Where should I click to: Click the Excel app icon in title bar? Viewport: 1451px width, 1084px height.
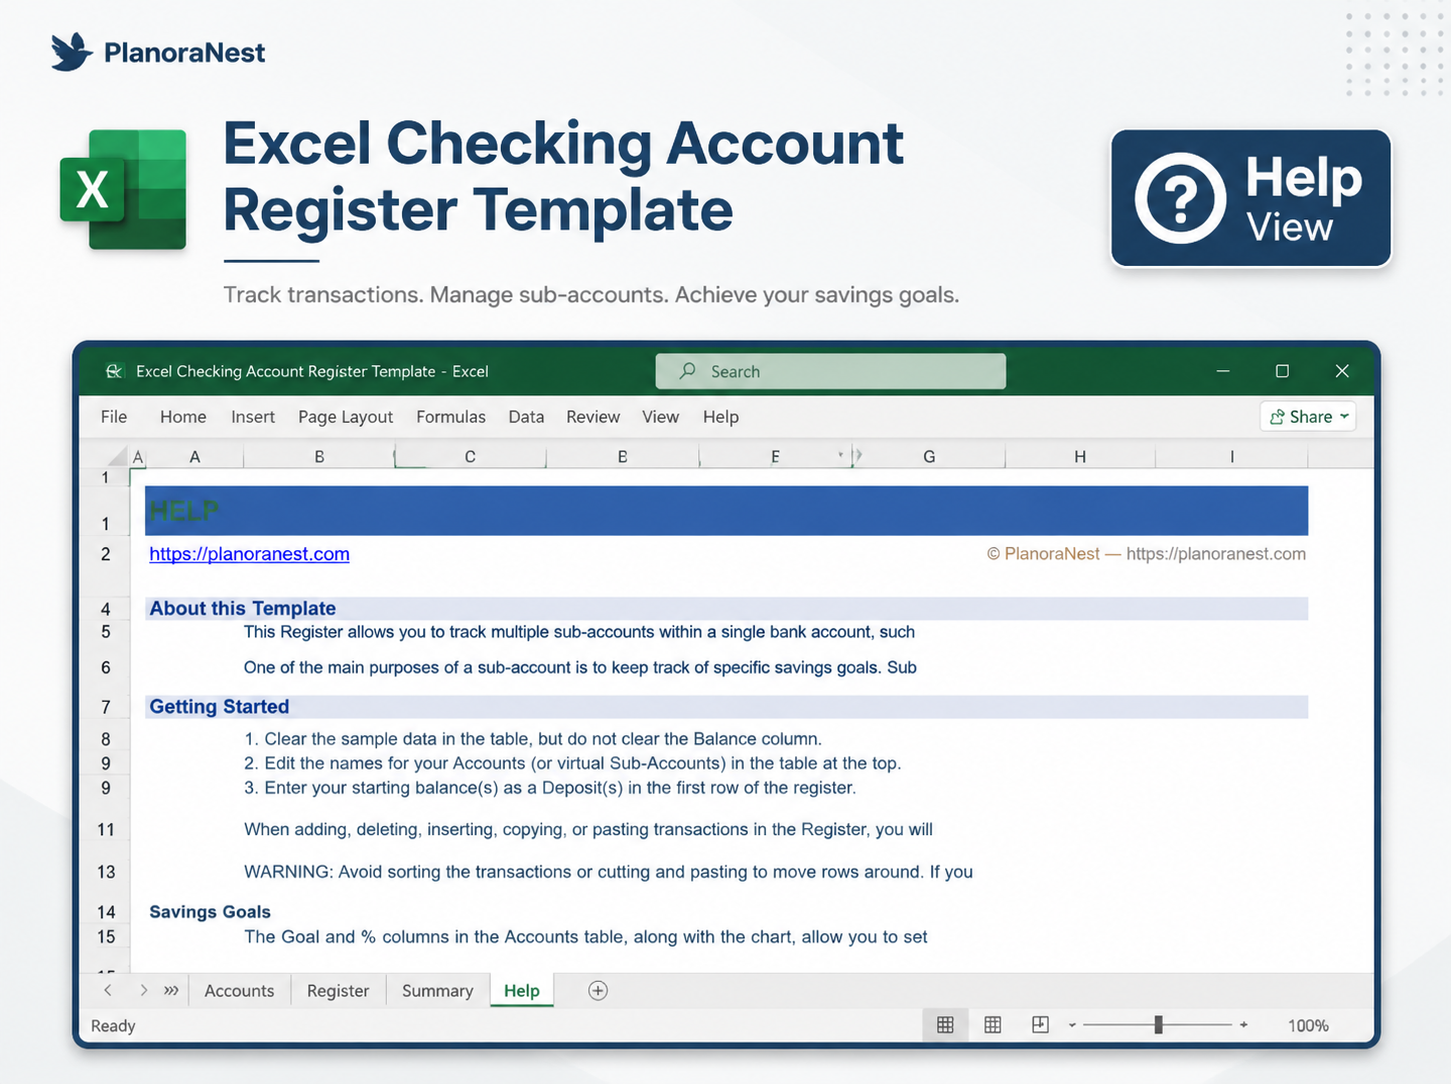[x=114, y=371]
